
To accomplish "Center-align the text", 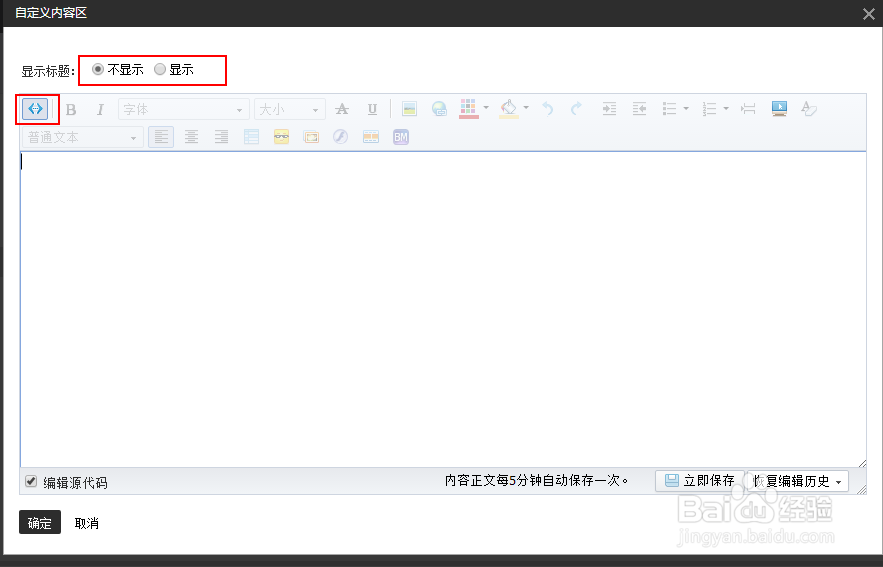I will [191, 137].
